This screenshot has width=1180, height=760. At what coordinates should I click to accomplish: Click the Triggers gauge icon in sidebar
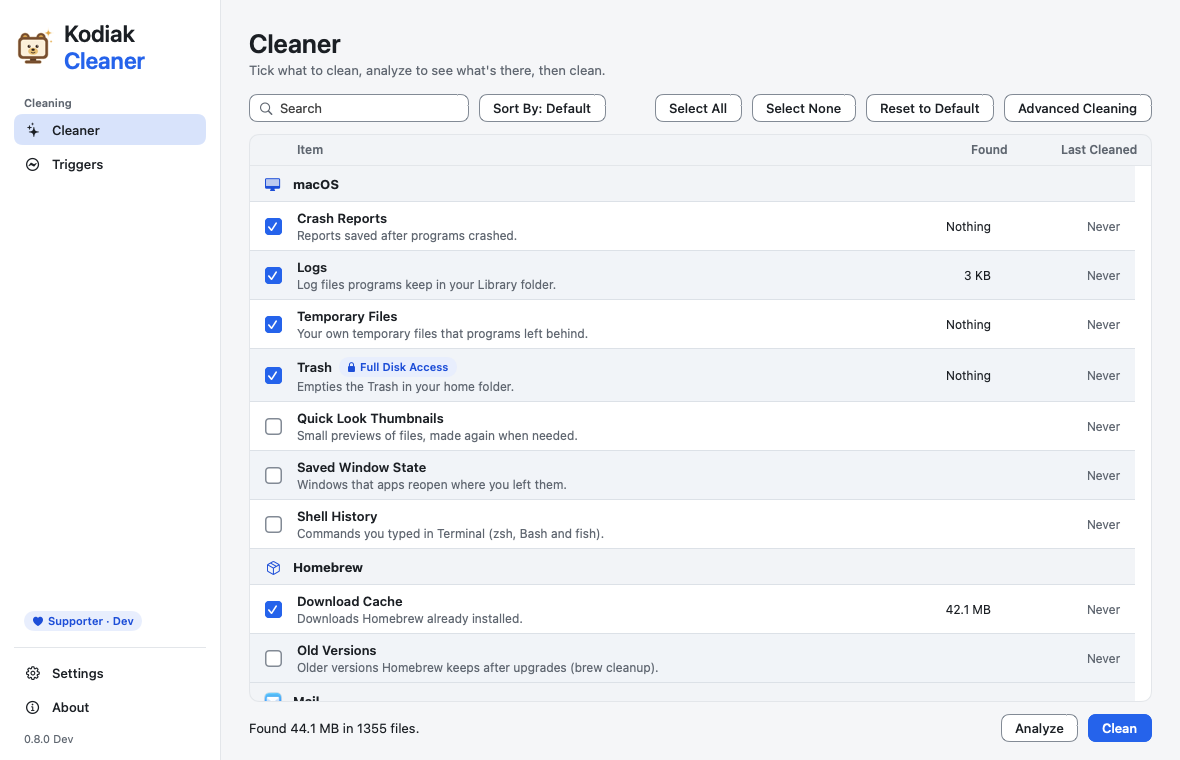[32, 164]
